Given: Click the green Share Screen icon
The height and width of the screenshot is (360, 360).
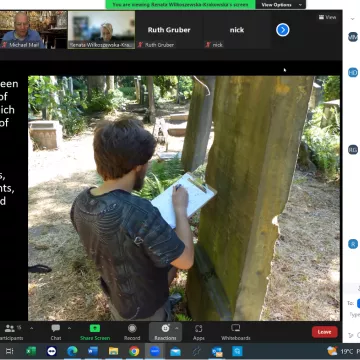Looking at the screenshot, I should click(x=95, y=328).
